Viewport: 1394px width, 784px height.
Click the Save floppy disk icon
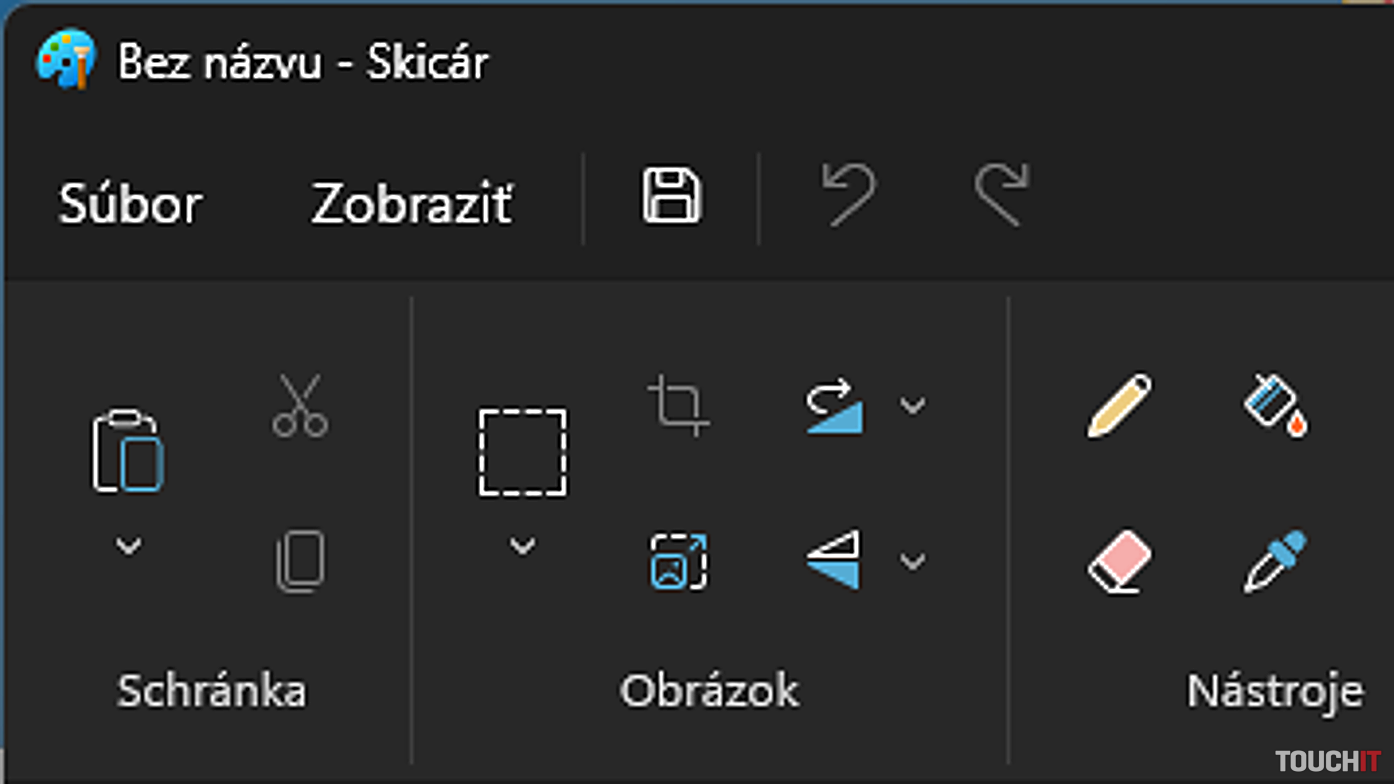click(671, 196)
